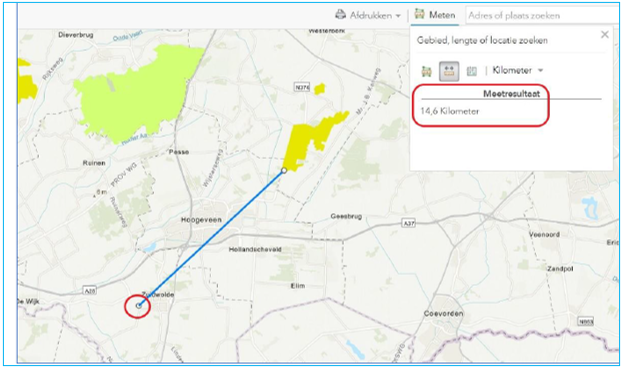Screen dimensions: 623x369
Task: Select the area measurement tool icon
Action: [x=426, y=71]
